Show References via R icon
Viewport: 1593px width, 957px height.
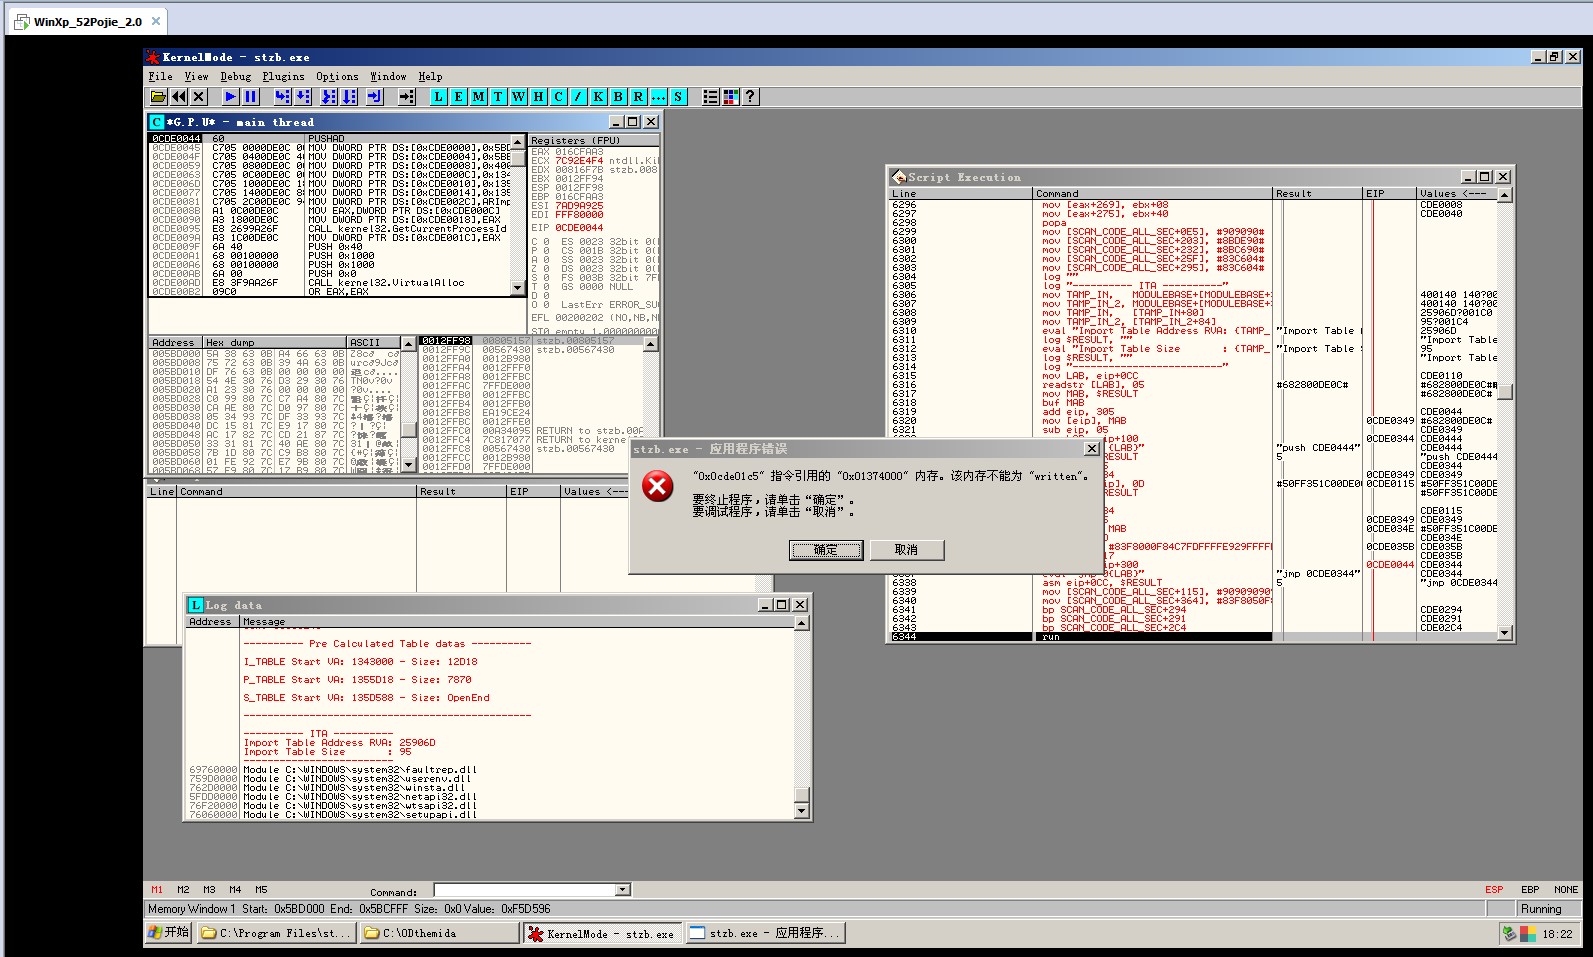tap(639, 96)
